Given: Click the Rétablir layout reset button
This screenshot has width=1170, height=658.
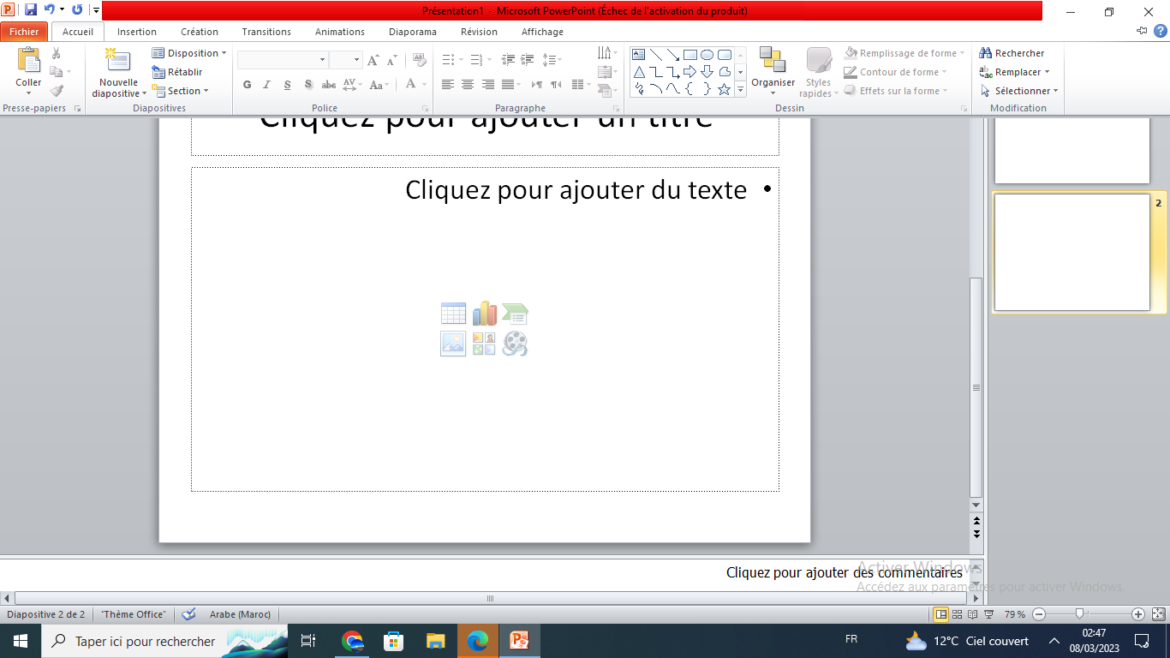Looking at the screenshot, I should (177, 72).
